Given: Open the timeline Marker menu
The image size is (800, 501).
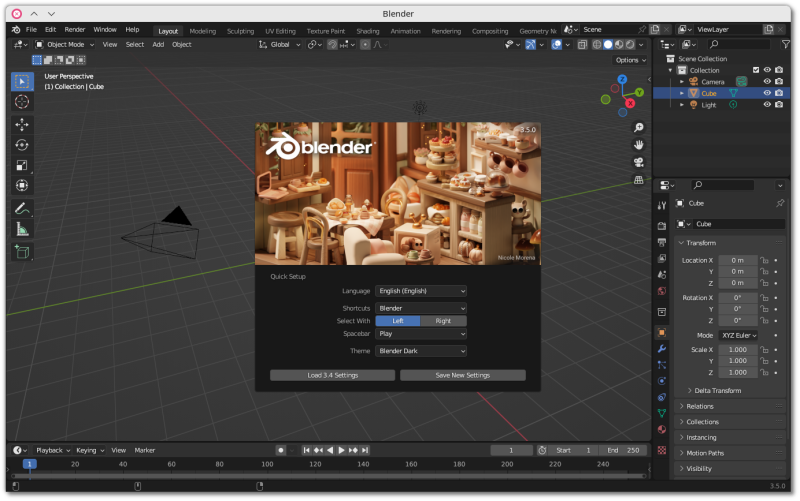Looking at the screenshot, I should click(144, 450).
